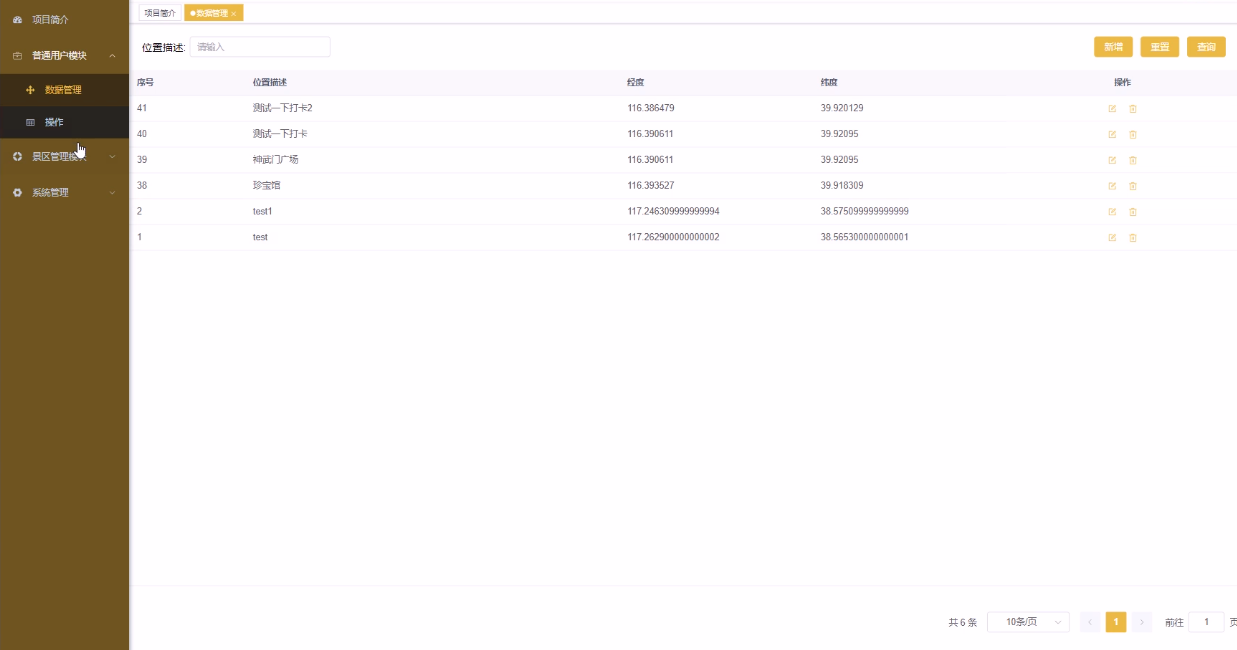Close the 数据管理 tab with its x icon
The image size is (1237, 650).
point(234,14)
